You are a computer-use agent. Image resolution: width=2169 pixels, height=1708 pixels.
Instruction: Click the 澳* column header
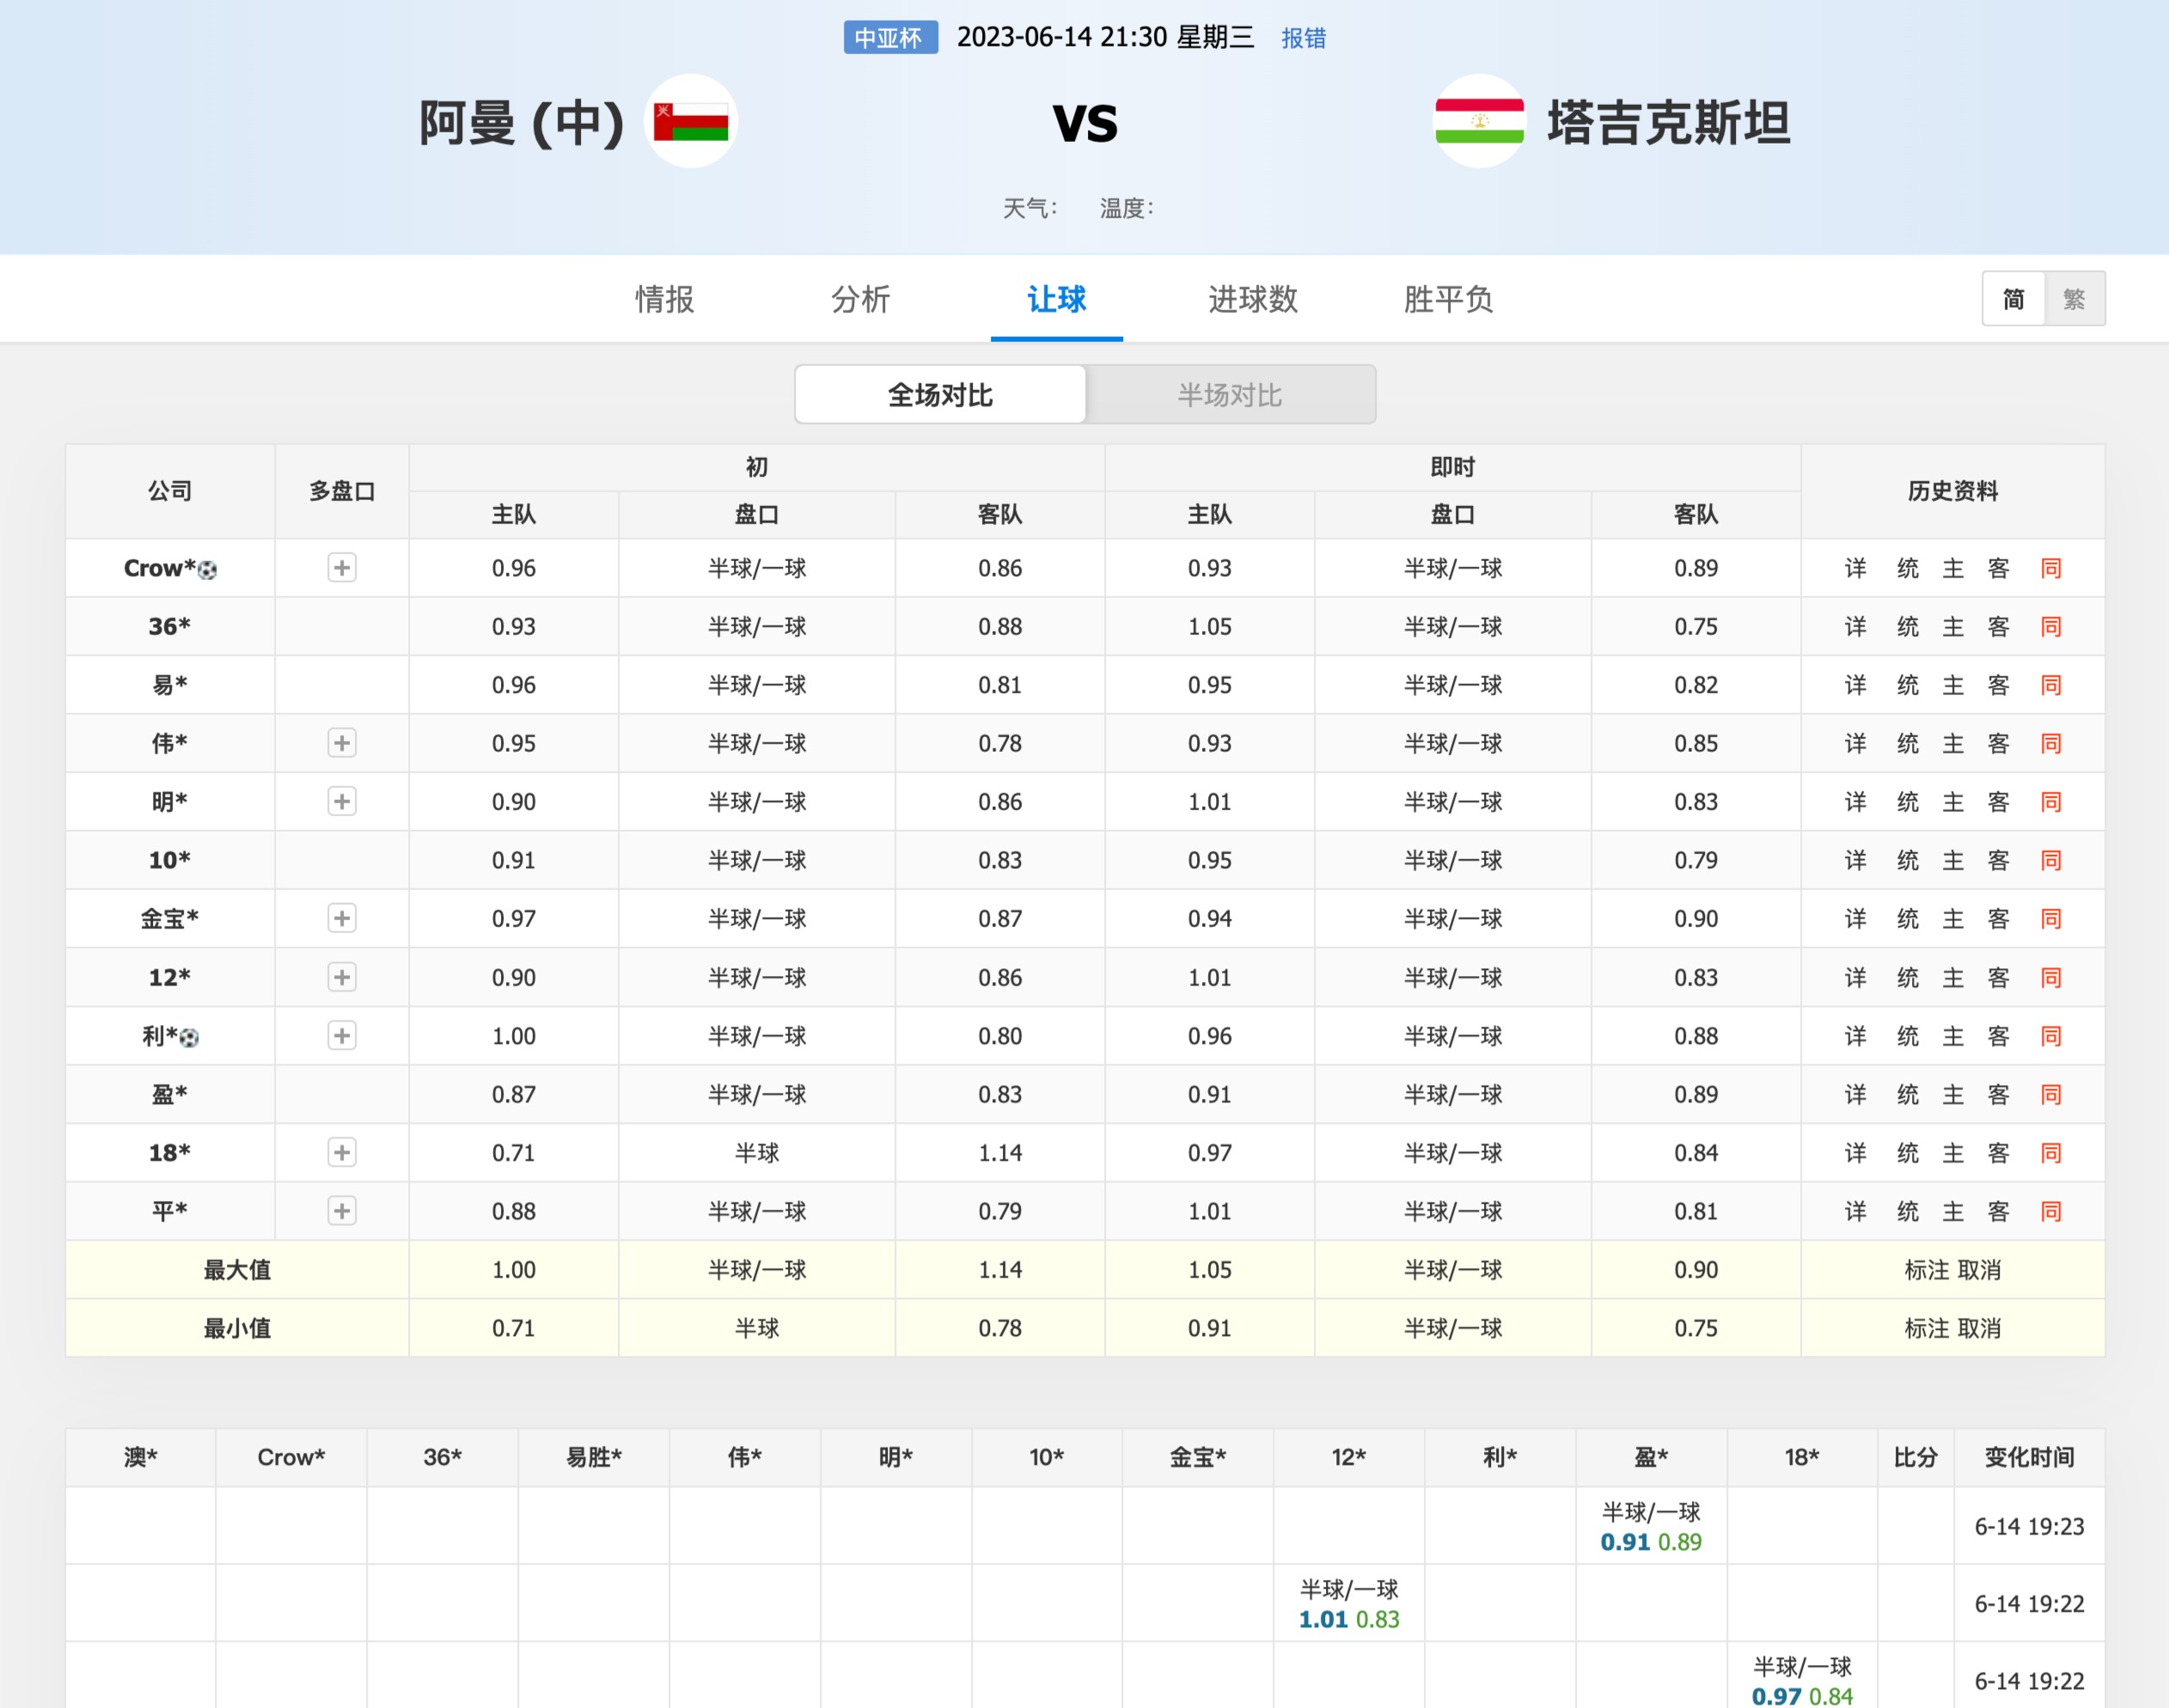click(x=141, y=1457)
